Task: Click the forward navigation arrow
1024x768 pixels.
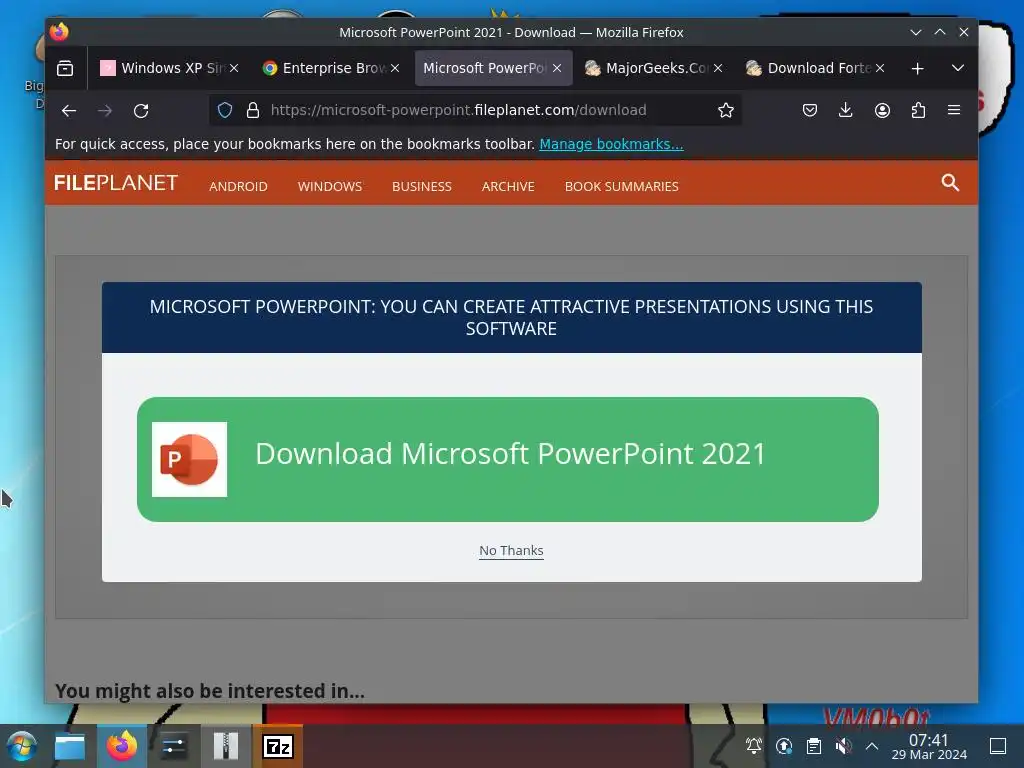Action: [x=104, y=110]
